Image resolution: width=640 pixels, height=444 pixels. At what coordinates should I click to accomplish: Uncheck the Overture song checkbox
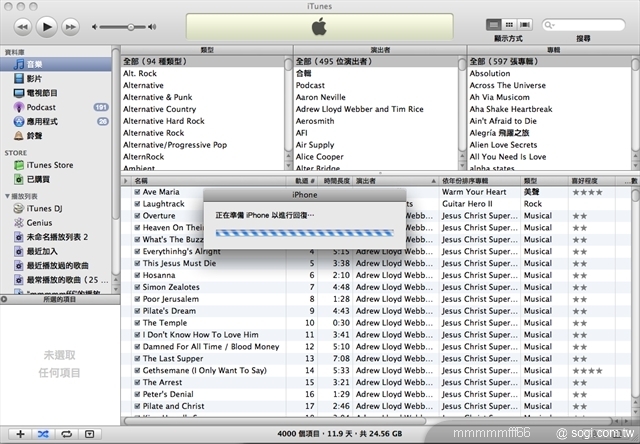click(x=137, y=215)
